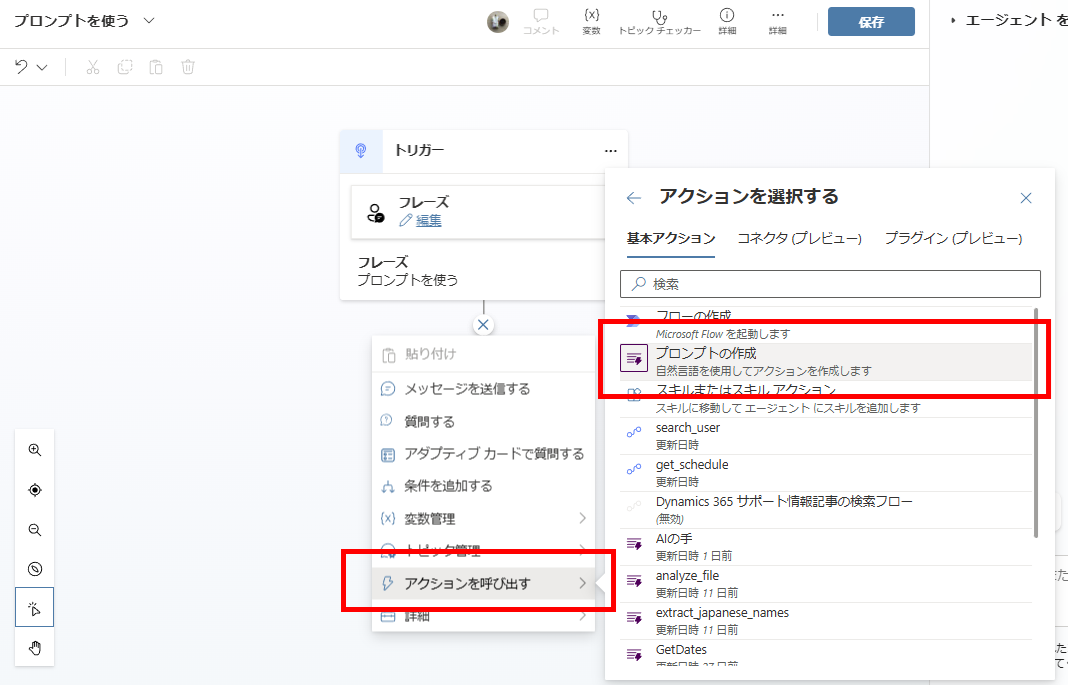
Task: Expand the 変数管理 submenu
Action: click(x=582, y=518)
